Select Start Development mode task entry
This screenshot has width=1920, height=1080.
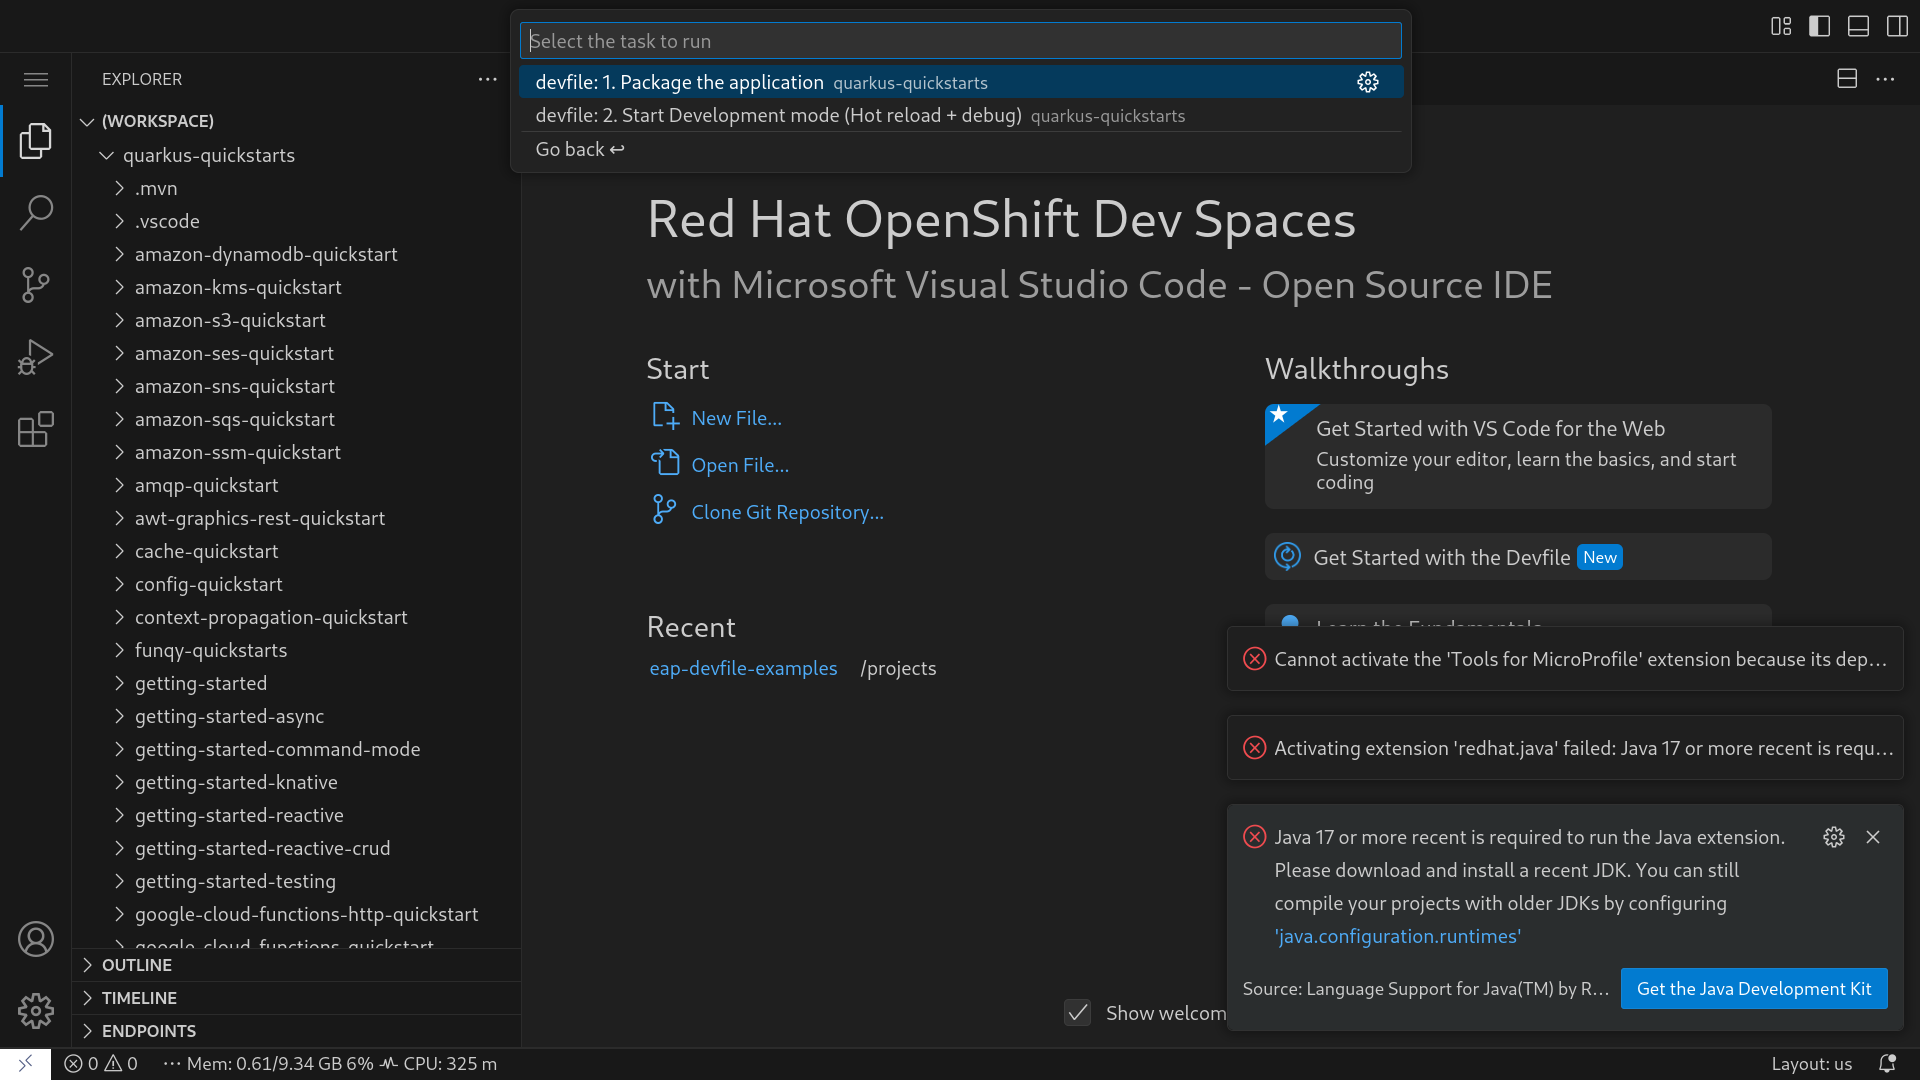point(778,116)
